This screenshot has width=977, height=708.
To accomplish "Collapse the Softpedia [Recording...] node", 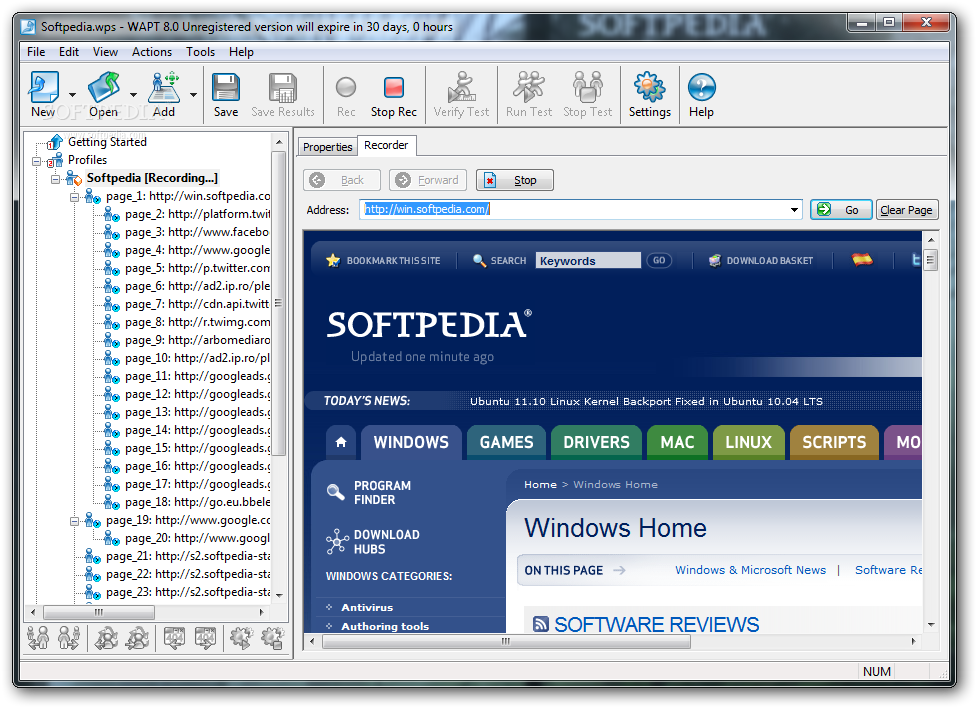I will pyautogui.click(x=55, y=180).
